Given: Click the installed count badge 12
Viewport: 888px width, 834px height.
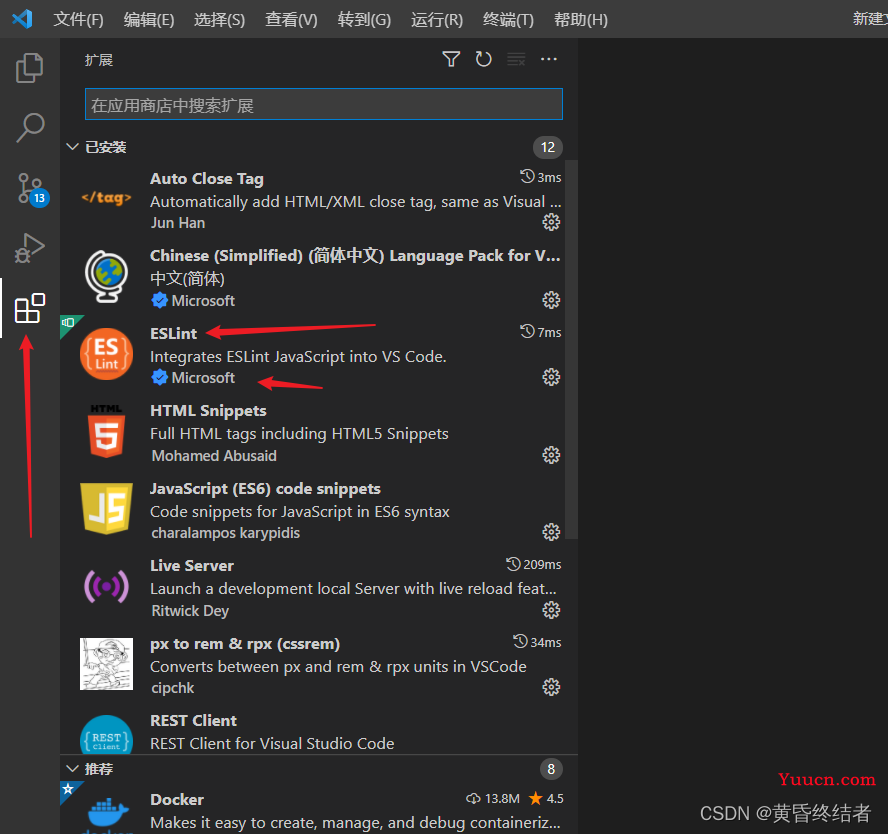Looking at the screenshot, I should click(548, 147).
